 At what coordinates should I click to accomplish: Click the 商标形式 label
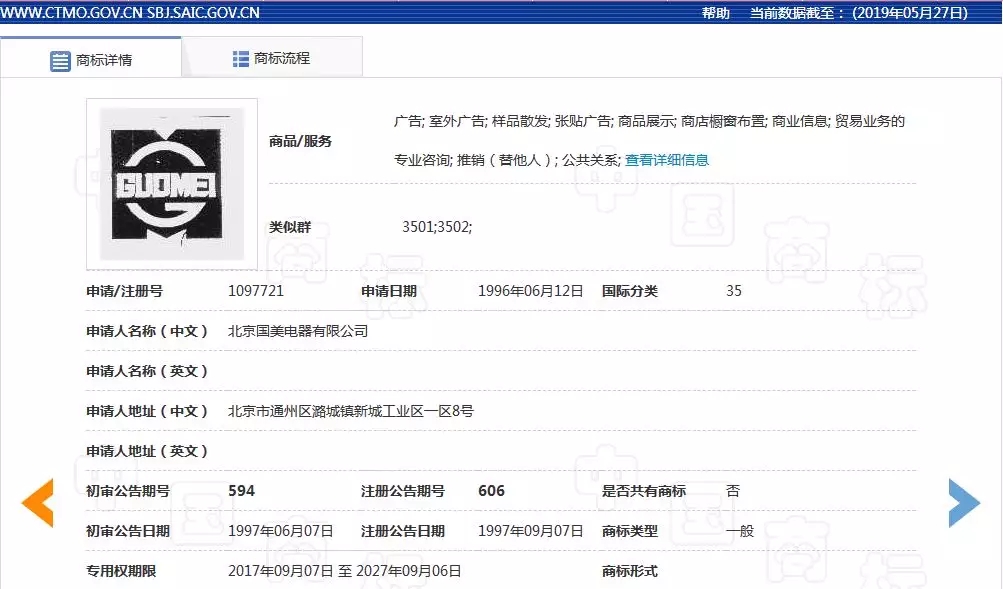630,571
